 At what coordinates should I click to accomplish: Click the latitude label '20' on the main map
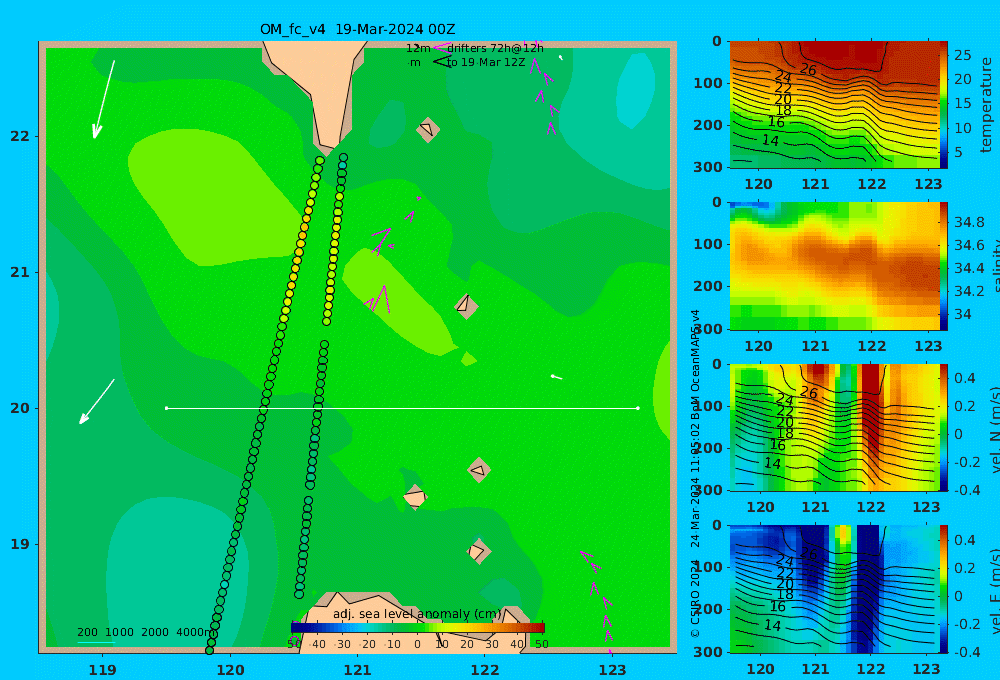[x=20, y=408]
